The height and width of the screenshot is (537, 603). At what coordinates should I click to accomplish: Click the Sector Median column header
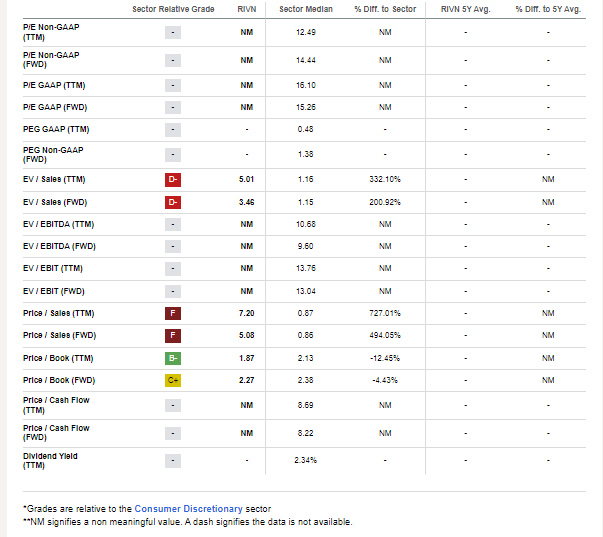[x=306, y=9]
